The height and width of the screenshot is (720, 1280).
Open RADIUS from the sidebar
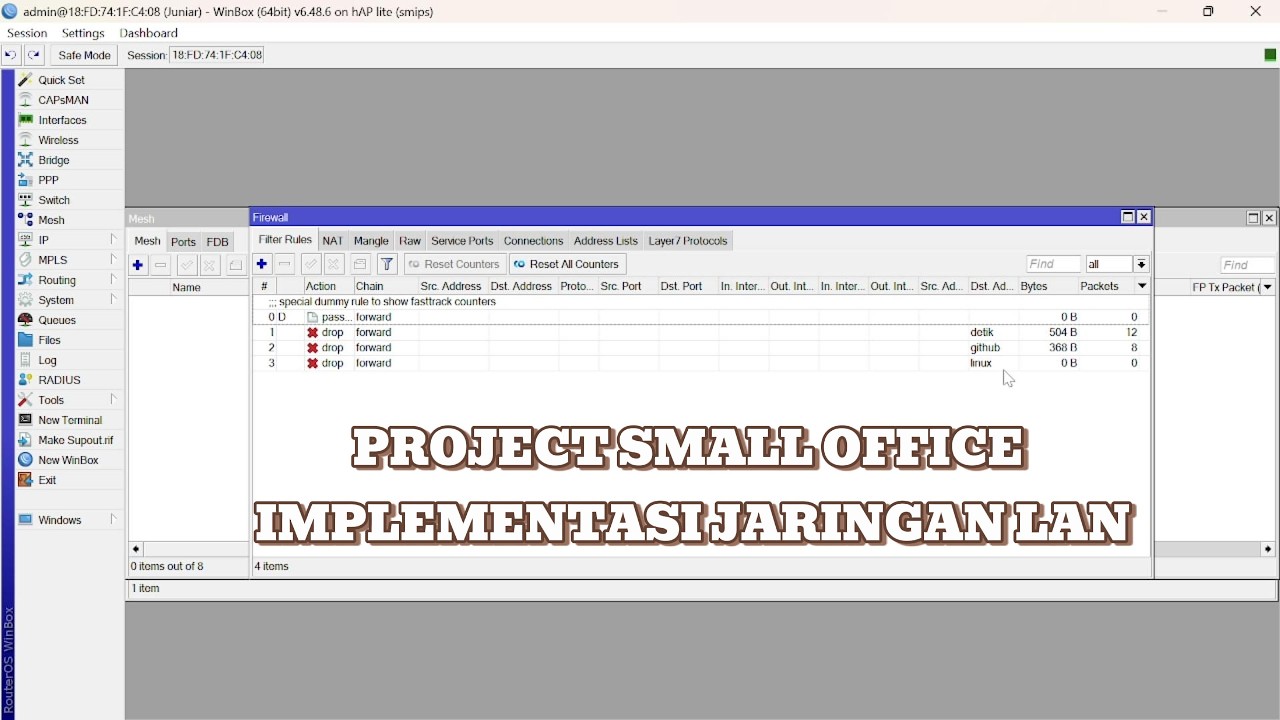(x=59, y=380)
